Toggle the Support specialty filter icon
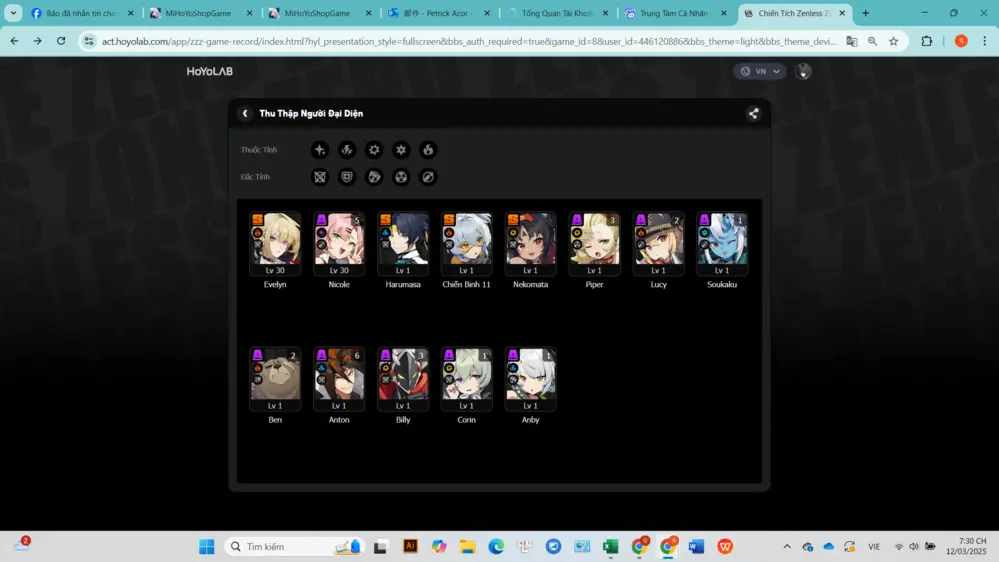Screen dimensions: 999x562 click(428, 177)
